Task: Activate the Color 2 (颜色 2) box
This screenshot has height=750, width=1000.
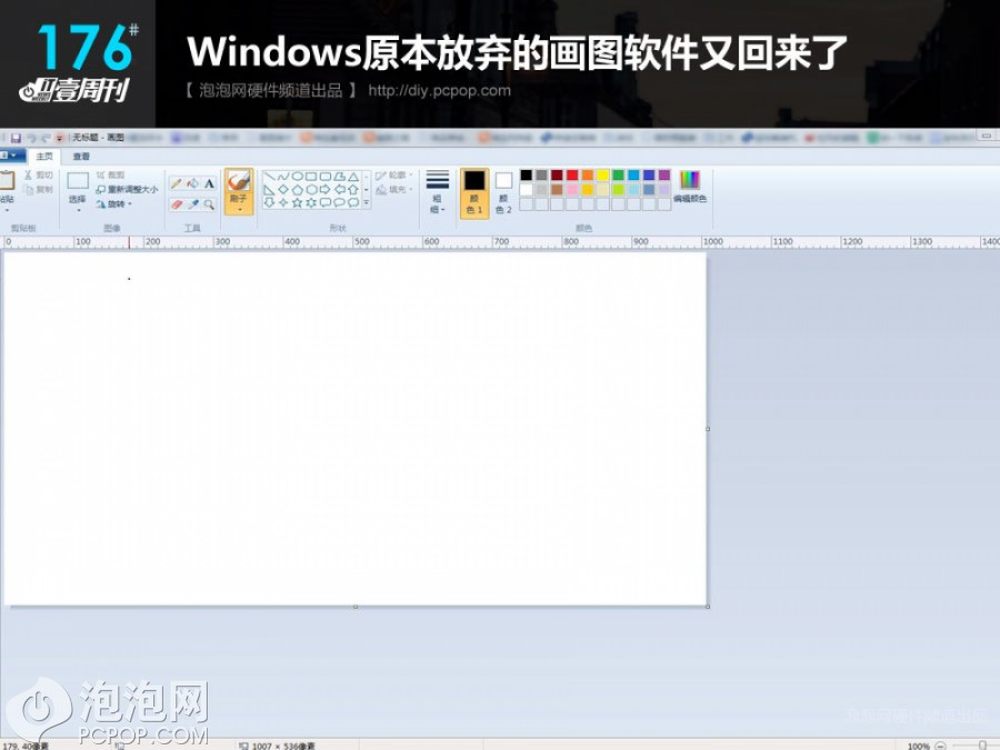Action: [503, 193]
